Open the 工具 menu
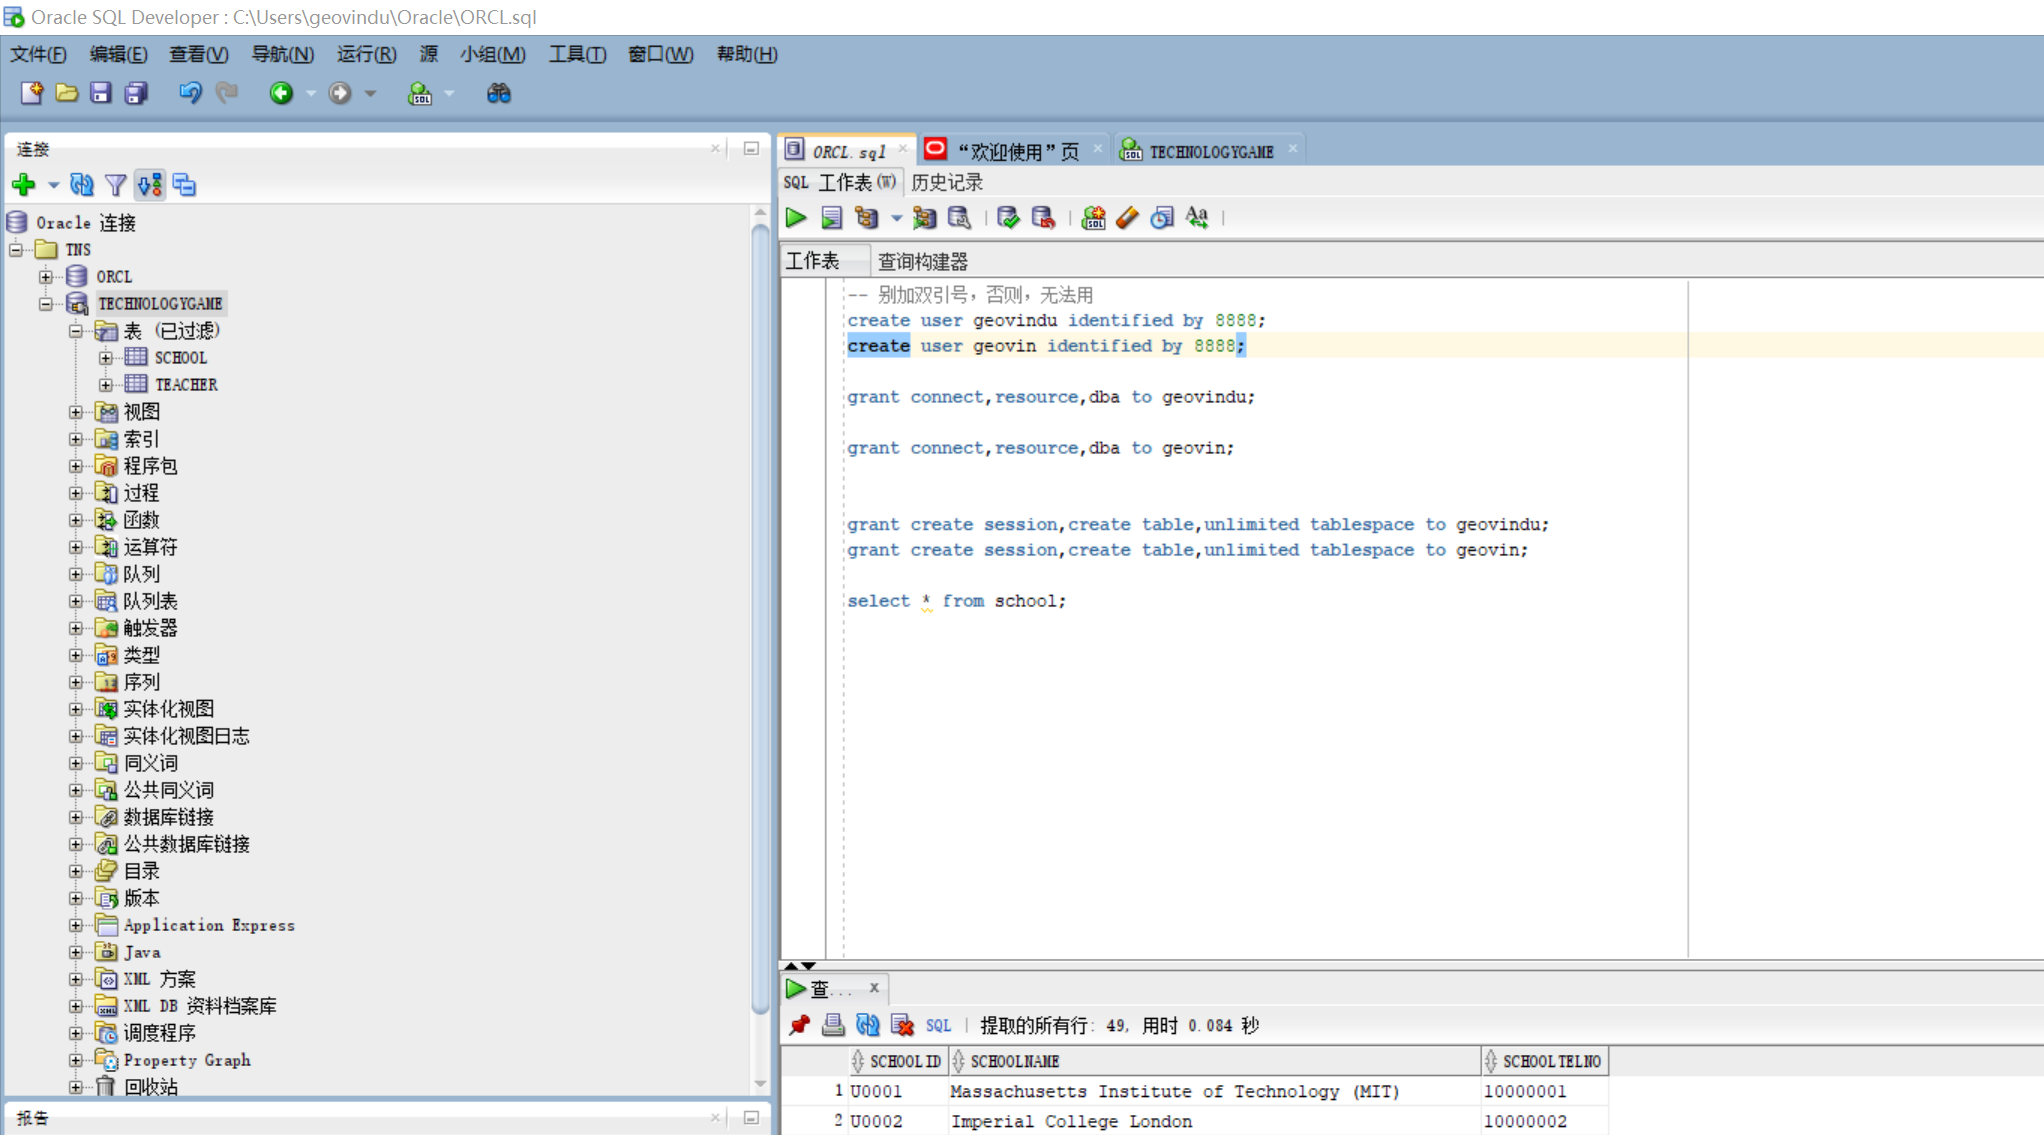Viewport: 2044px width, 1135px height. point(576,54)
